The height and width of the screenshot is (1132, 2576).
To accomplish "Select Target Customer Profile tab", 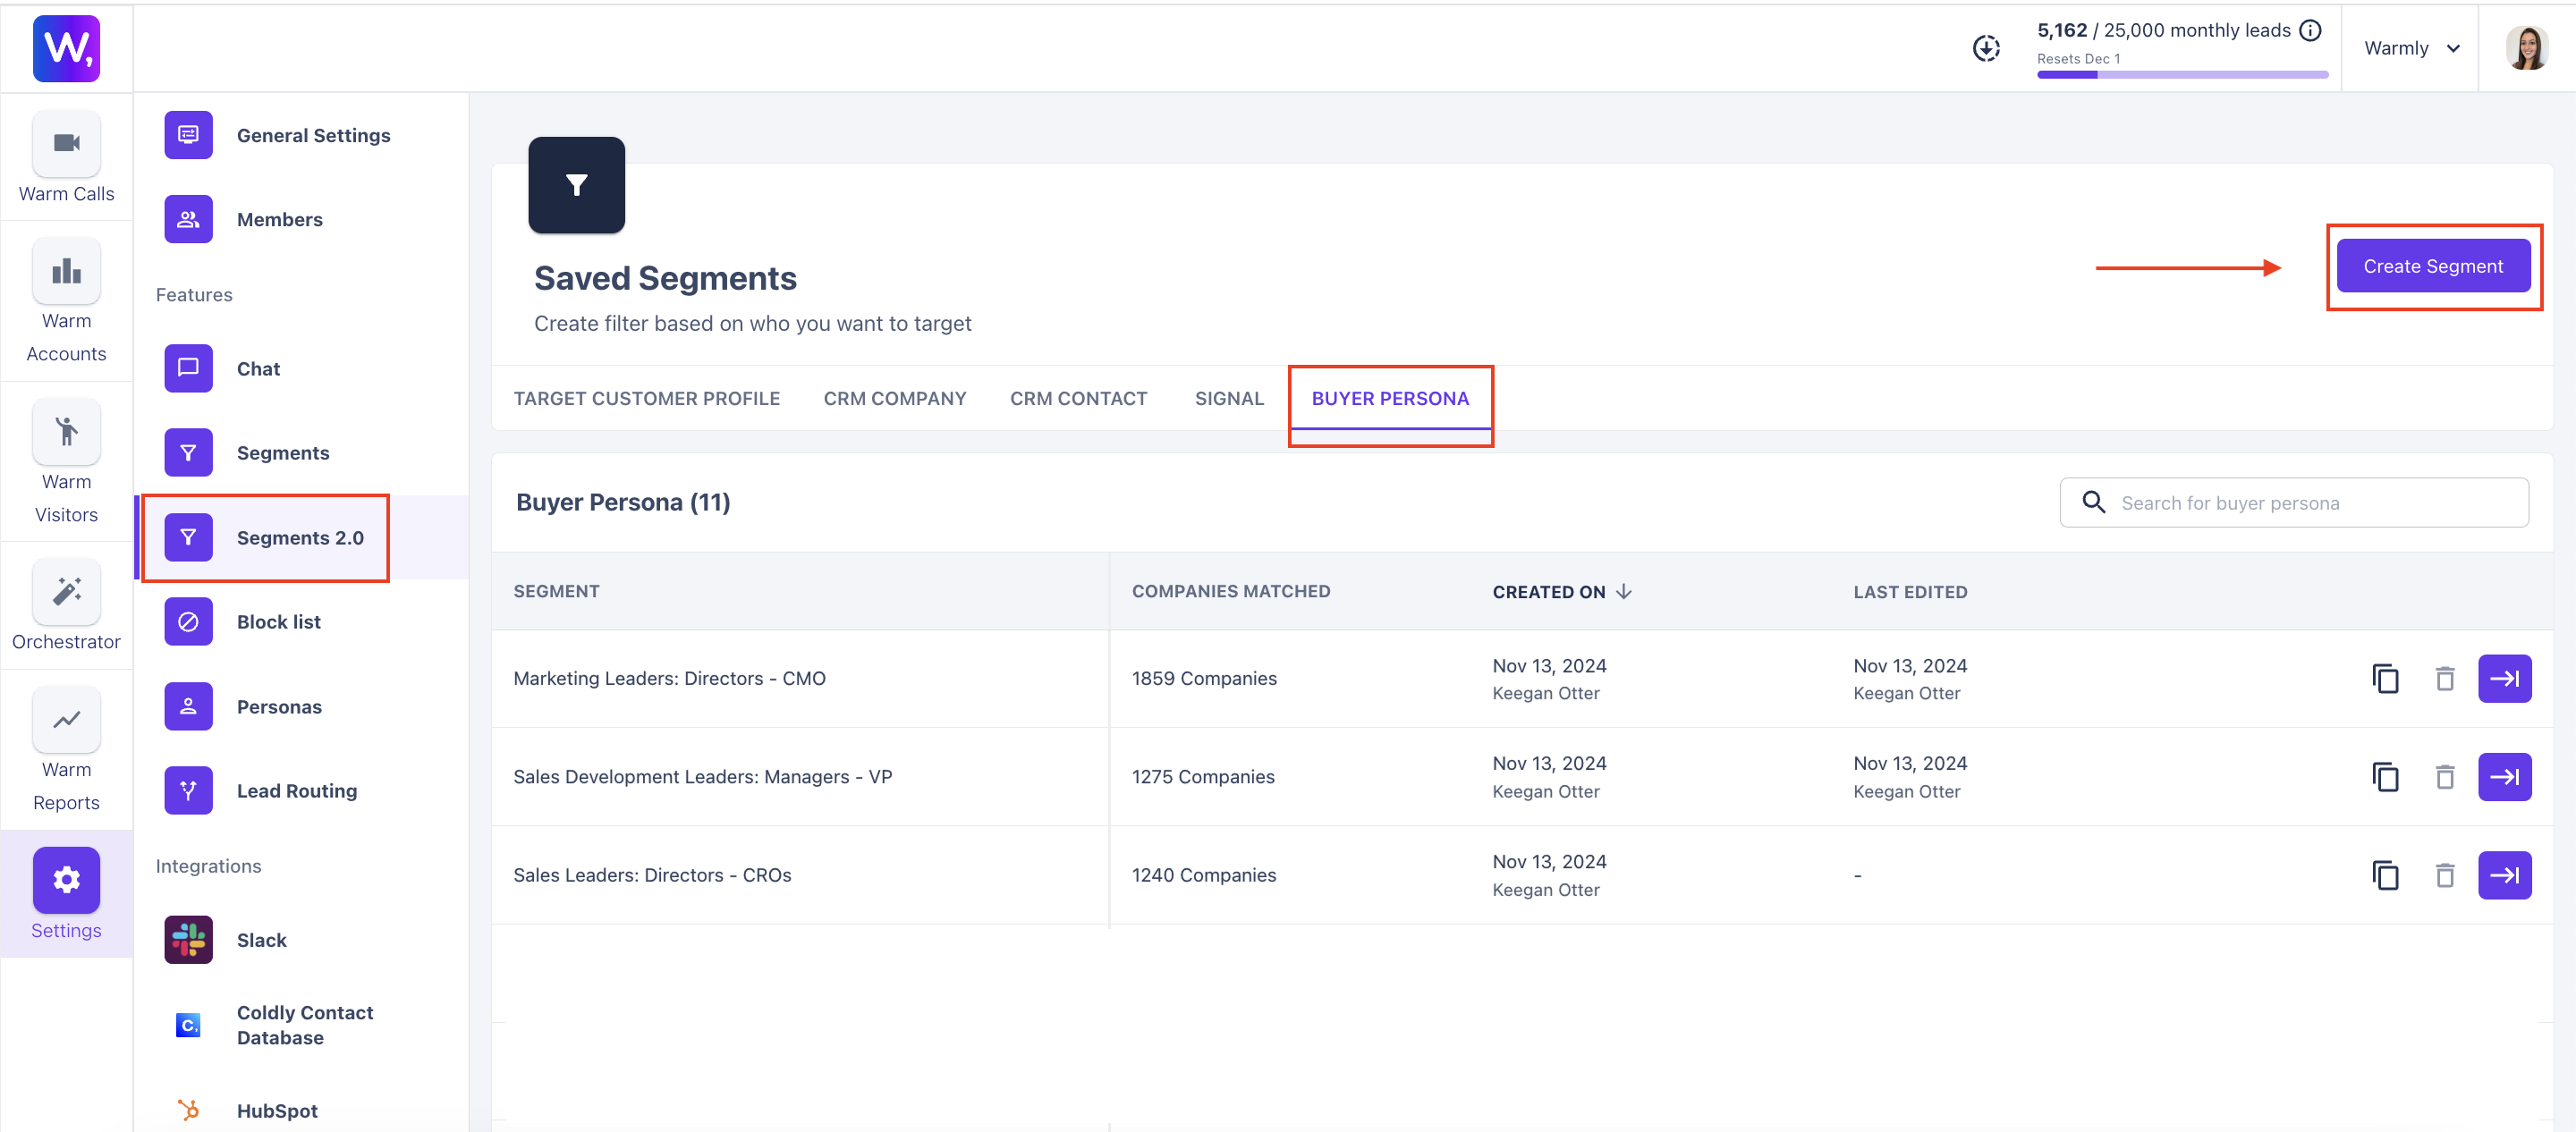I will click(646, 398).
